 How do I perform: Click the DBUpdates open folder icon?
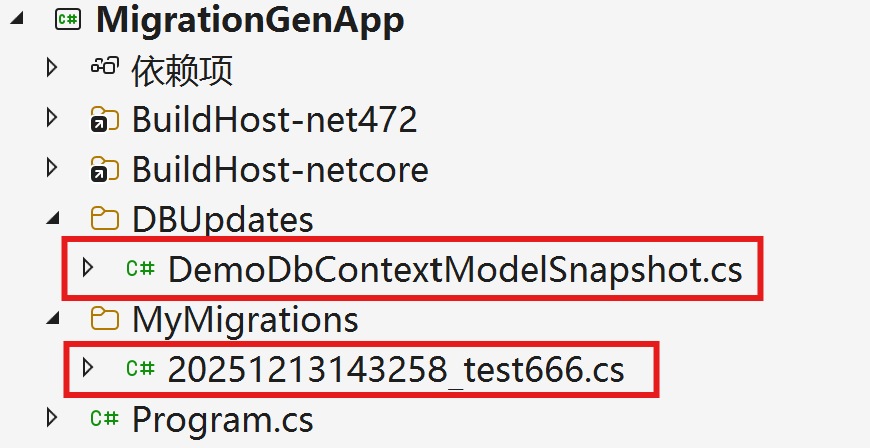click(103, 219)
